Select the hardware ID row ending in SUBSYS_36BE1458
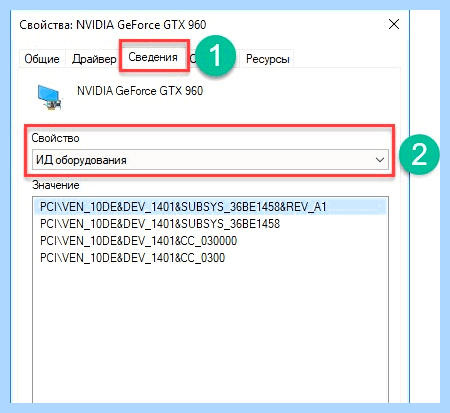 [x=210, y=224]
